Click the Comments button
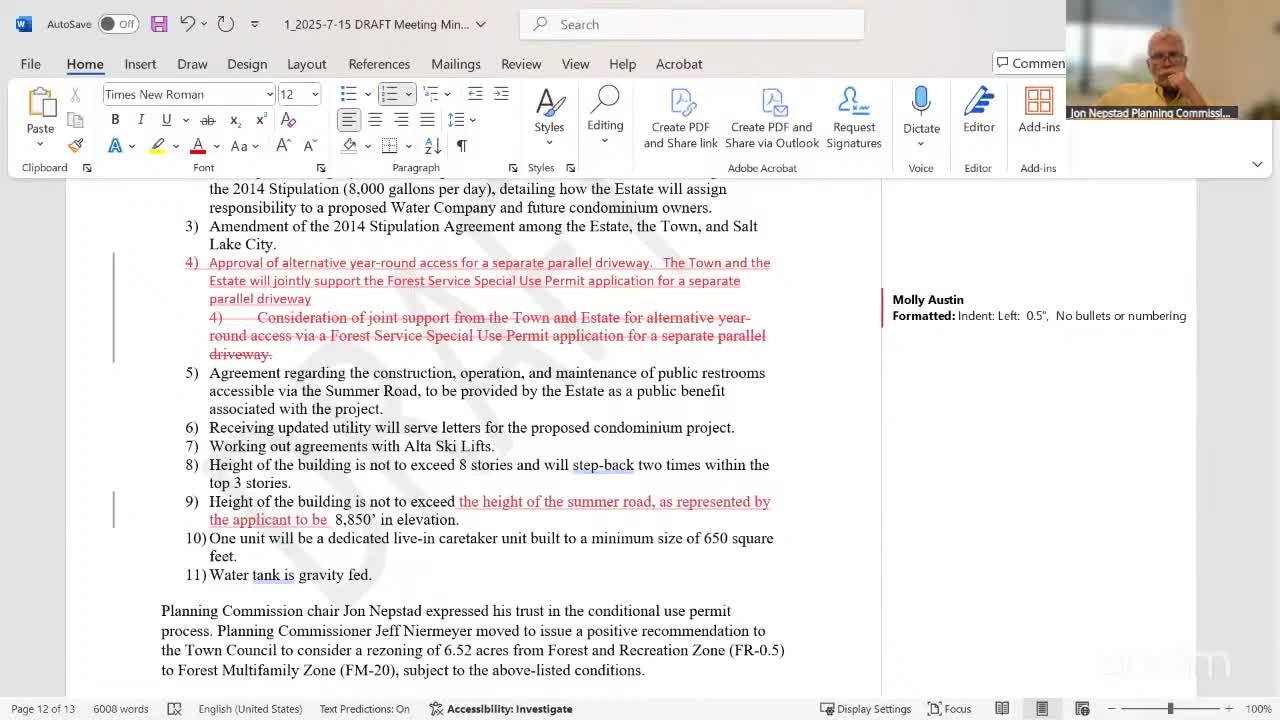This screenshot has height=720, width=1280. 1030,63
